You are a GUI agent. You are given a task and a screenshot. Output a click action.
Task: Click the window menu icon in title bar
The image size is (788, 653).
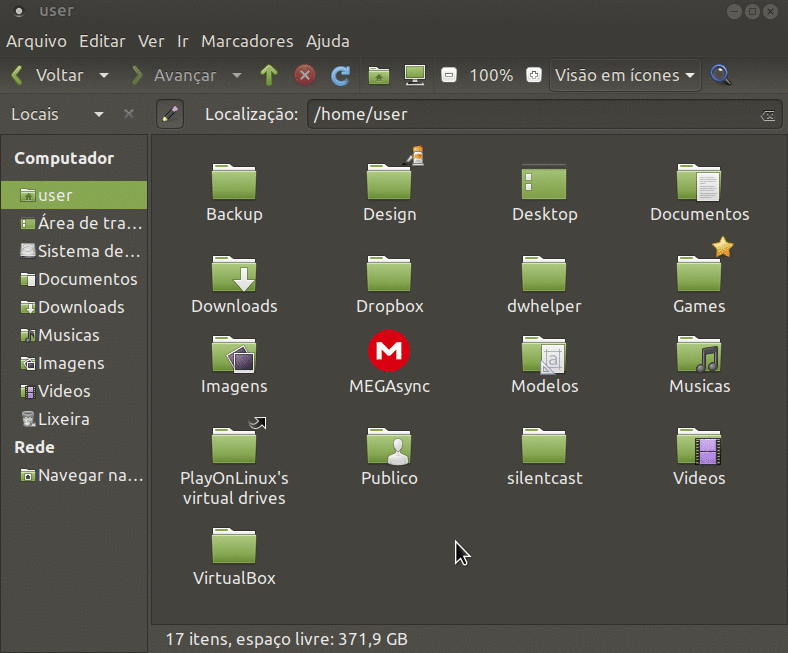pos(19,11)
